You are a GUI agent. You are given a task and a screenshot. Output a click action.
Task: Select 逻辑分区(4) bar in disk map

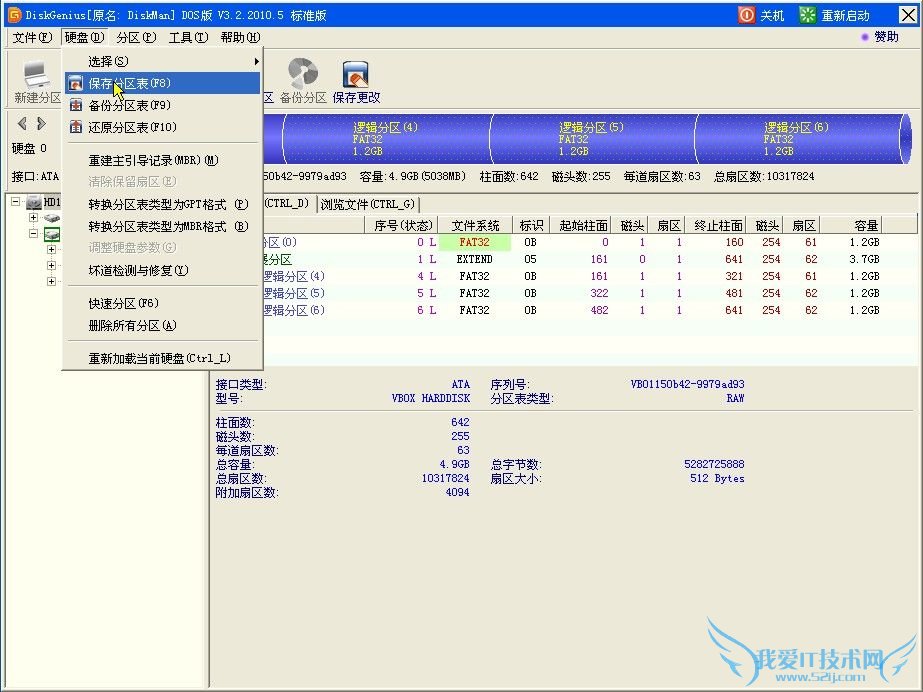[x=386, y=139]
